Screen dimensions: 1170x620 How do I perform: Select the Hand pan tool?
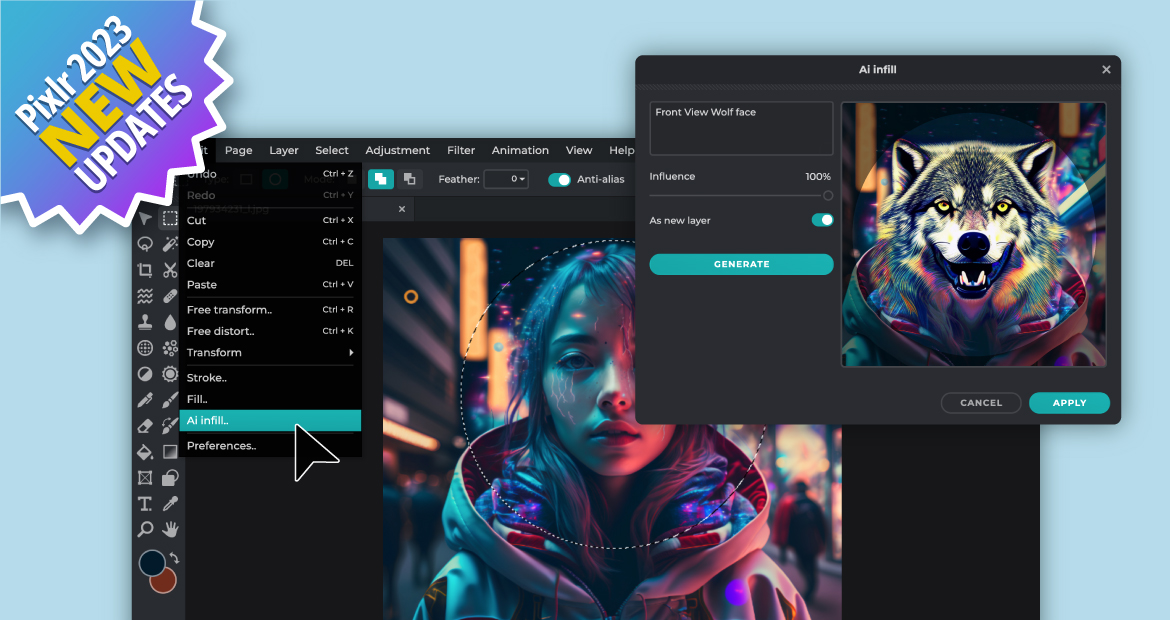(170, 529)
